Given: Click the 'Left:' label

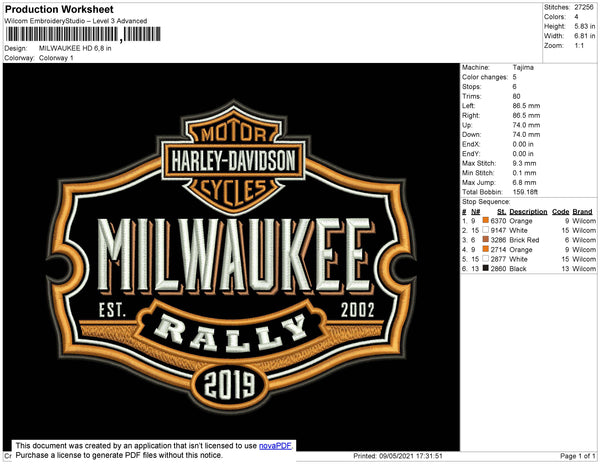Looking at the screenshot, I should (x=468, y=106).
